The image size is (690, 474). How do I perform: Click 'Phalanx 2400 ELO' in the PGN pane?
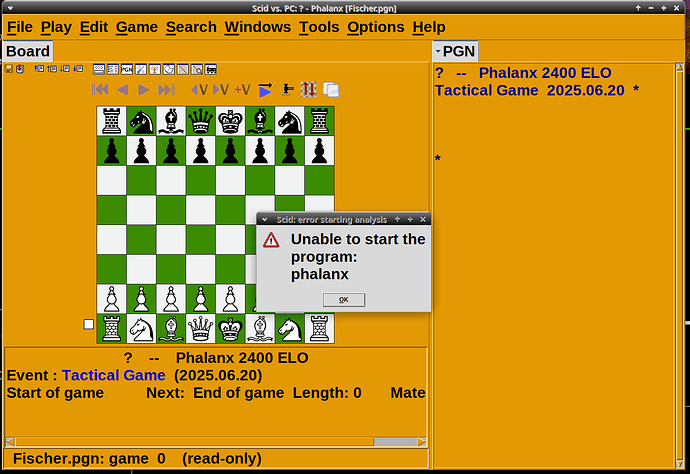pyautogui.click(x=545, y=73)
